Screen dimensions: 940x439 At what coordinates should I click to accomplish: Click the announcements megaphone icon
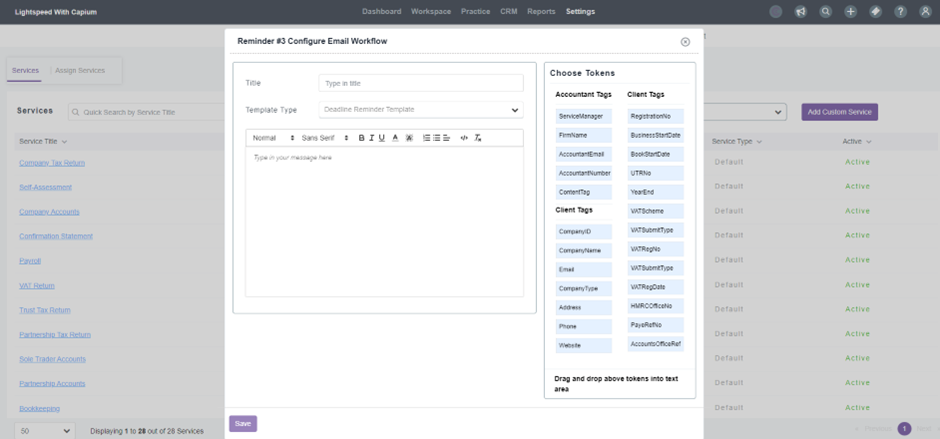(x=800, y=11)
